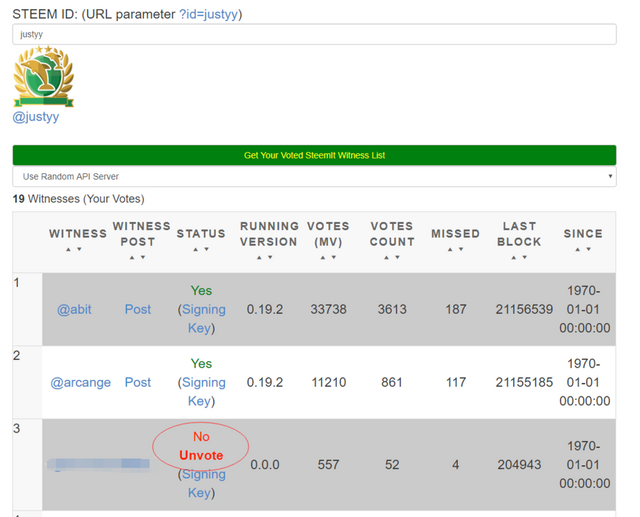
Task: Click the Votes Count column header
Action: tap(392, 234)
